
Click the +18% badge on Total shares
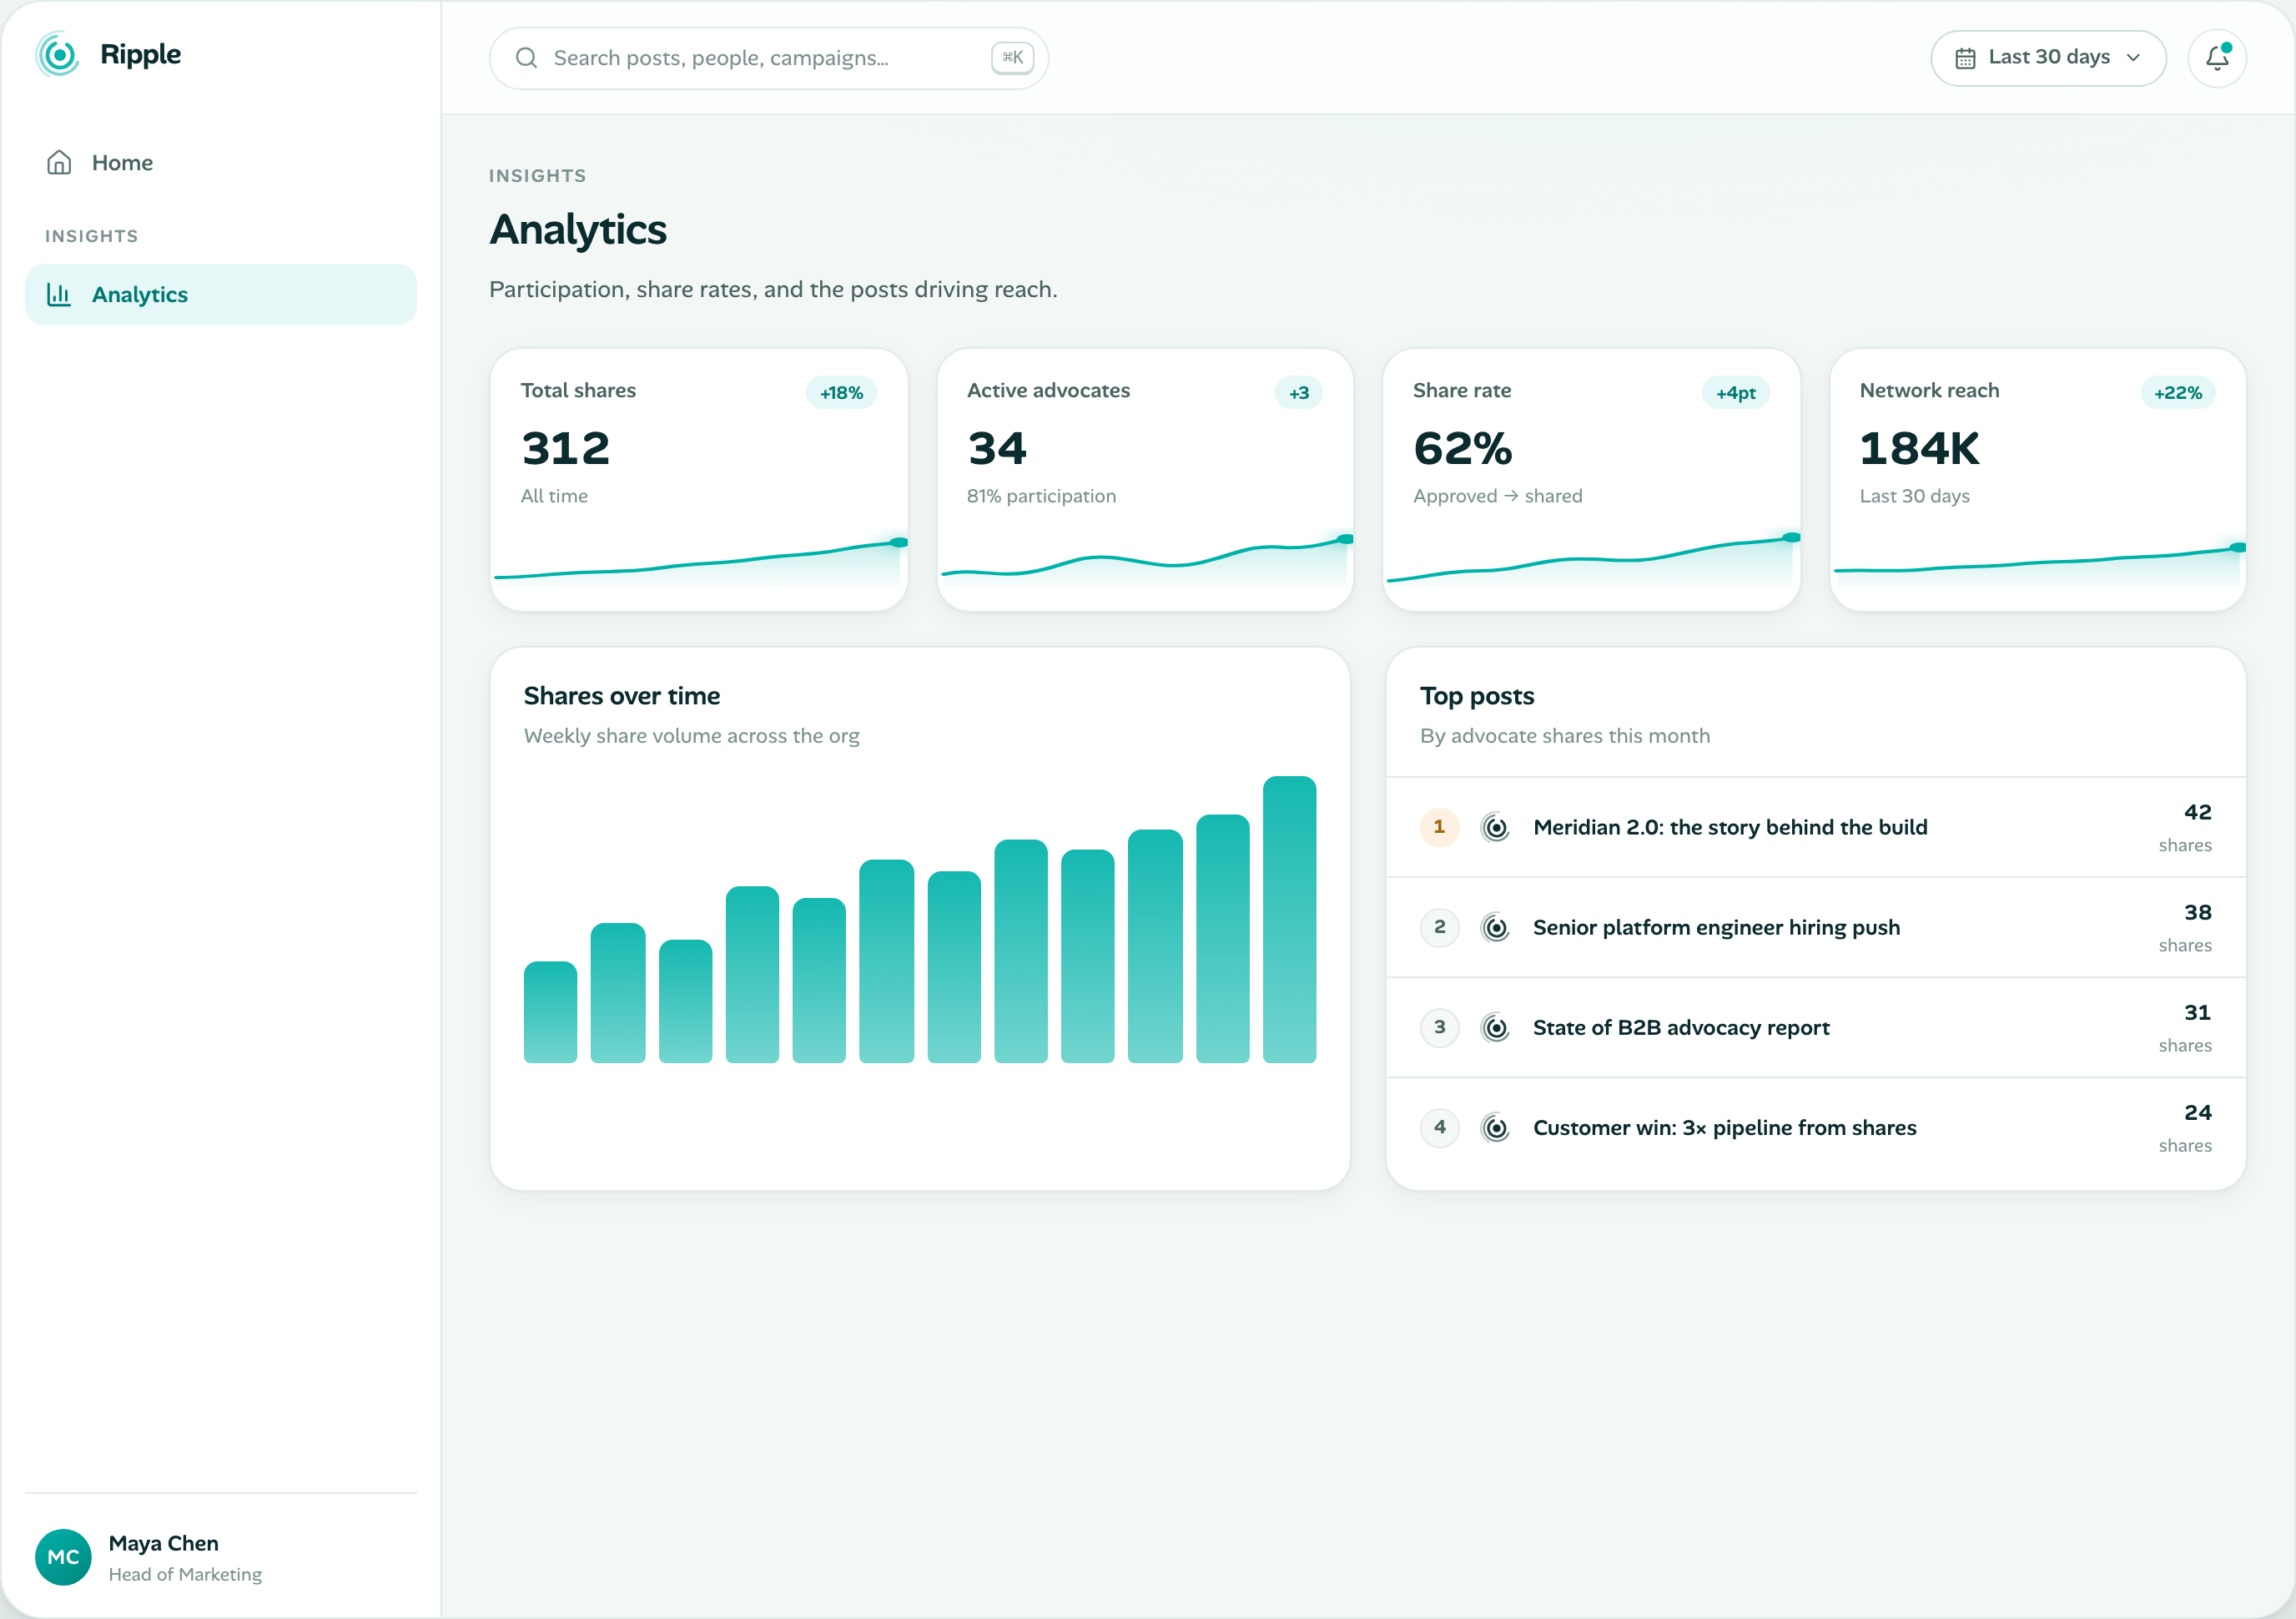(841, 393)
